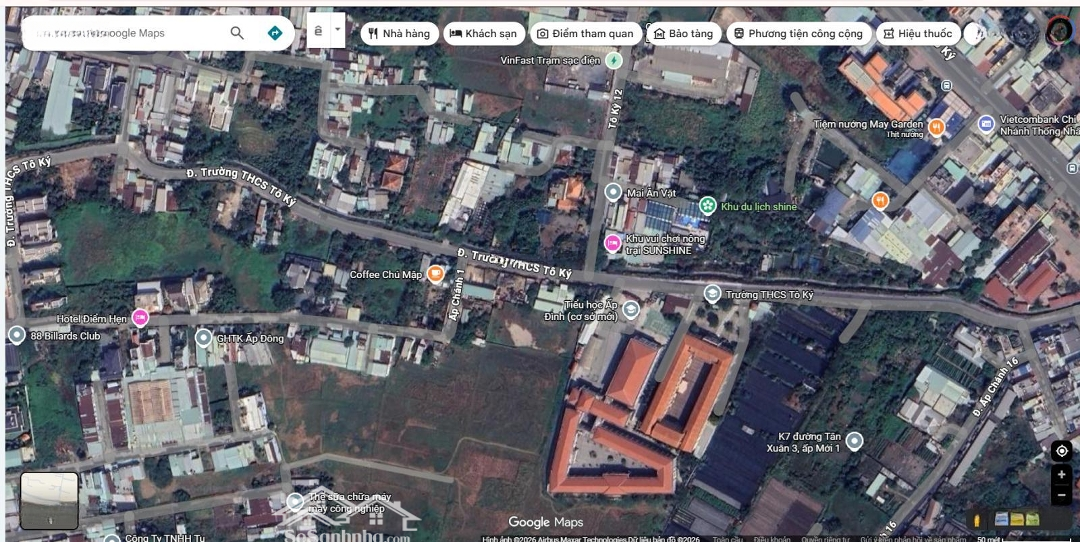
Task: Toggle the first map-type tile beside pegman
Action: pos(1002,519)
